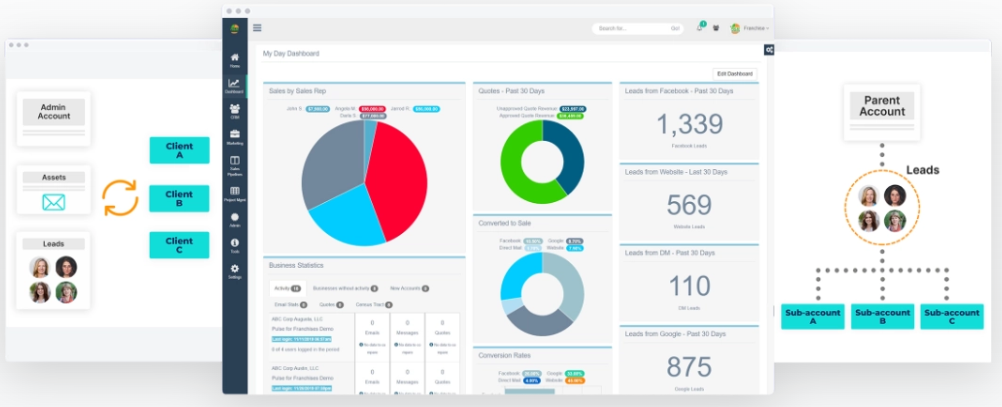The image size is (1002, 407).
Task: Click the Parent Account card in the right window
Action: [x=882, y=112]
